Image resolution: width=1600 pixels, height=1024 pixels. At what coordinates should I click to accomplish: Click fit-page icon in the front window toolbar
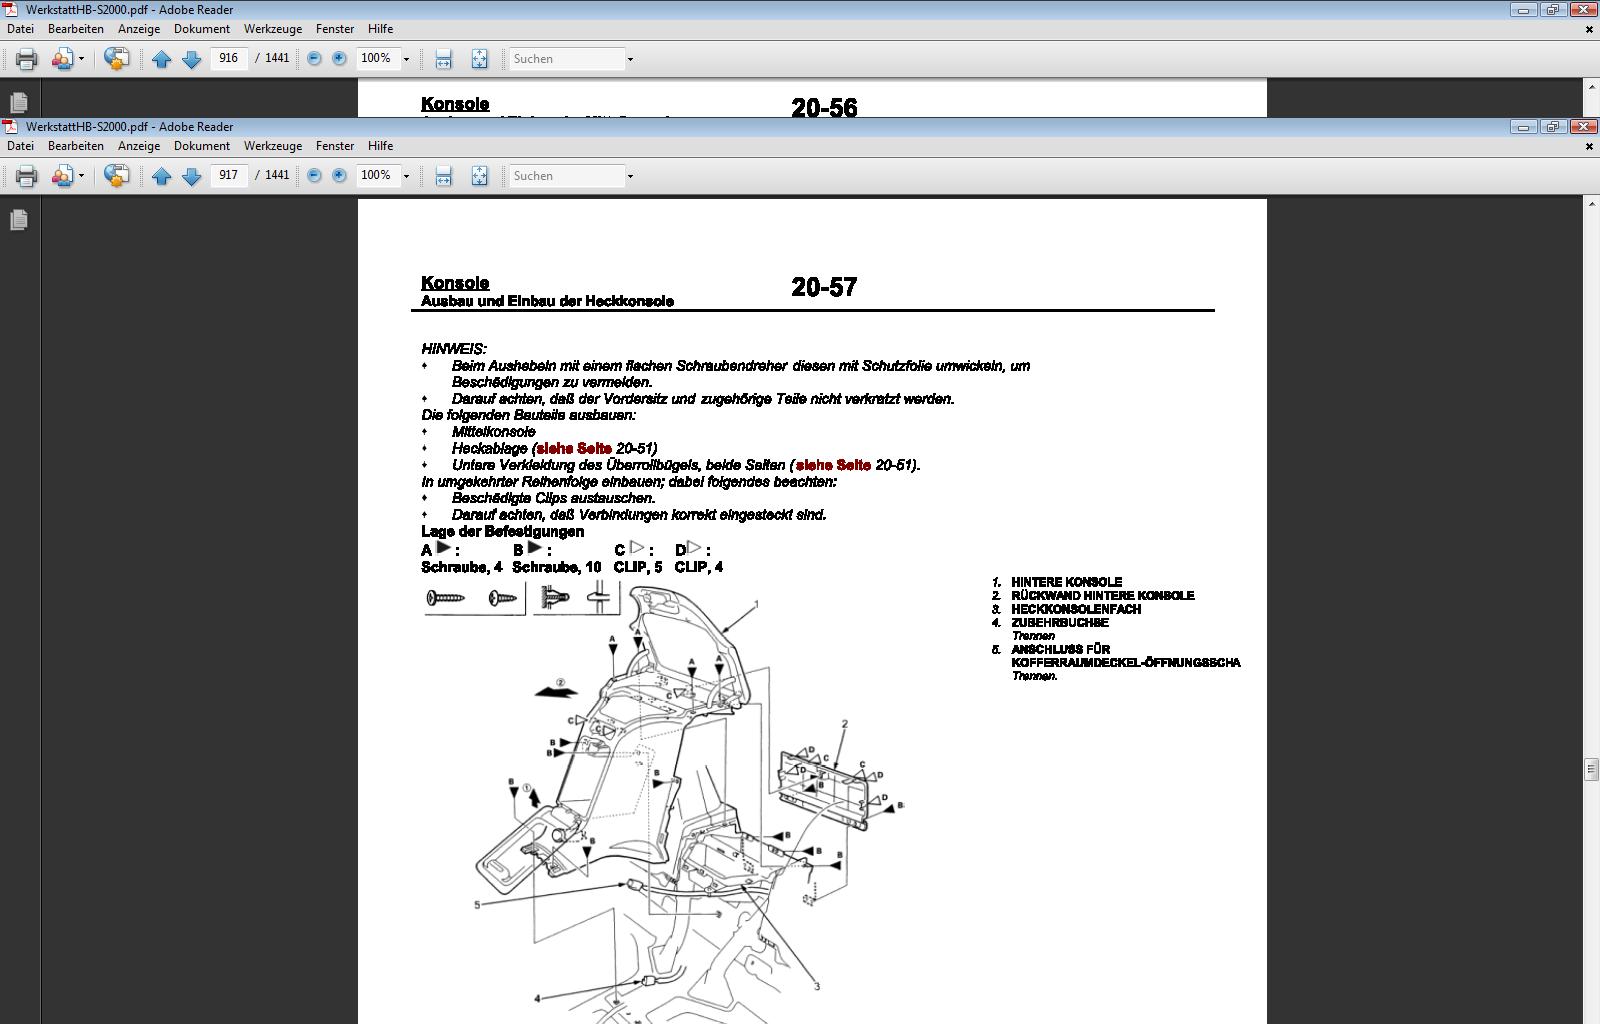(479, 176)
